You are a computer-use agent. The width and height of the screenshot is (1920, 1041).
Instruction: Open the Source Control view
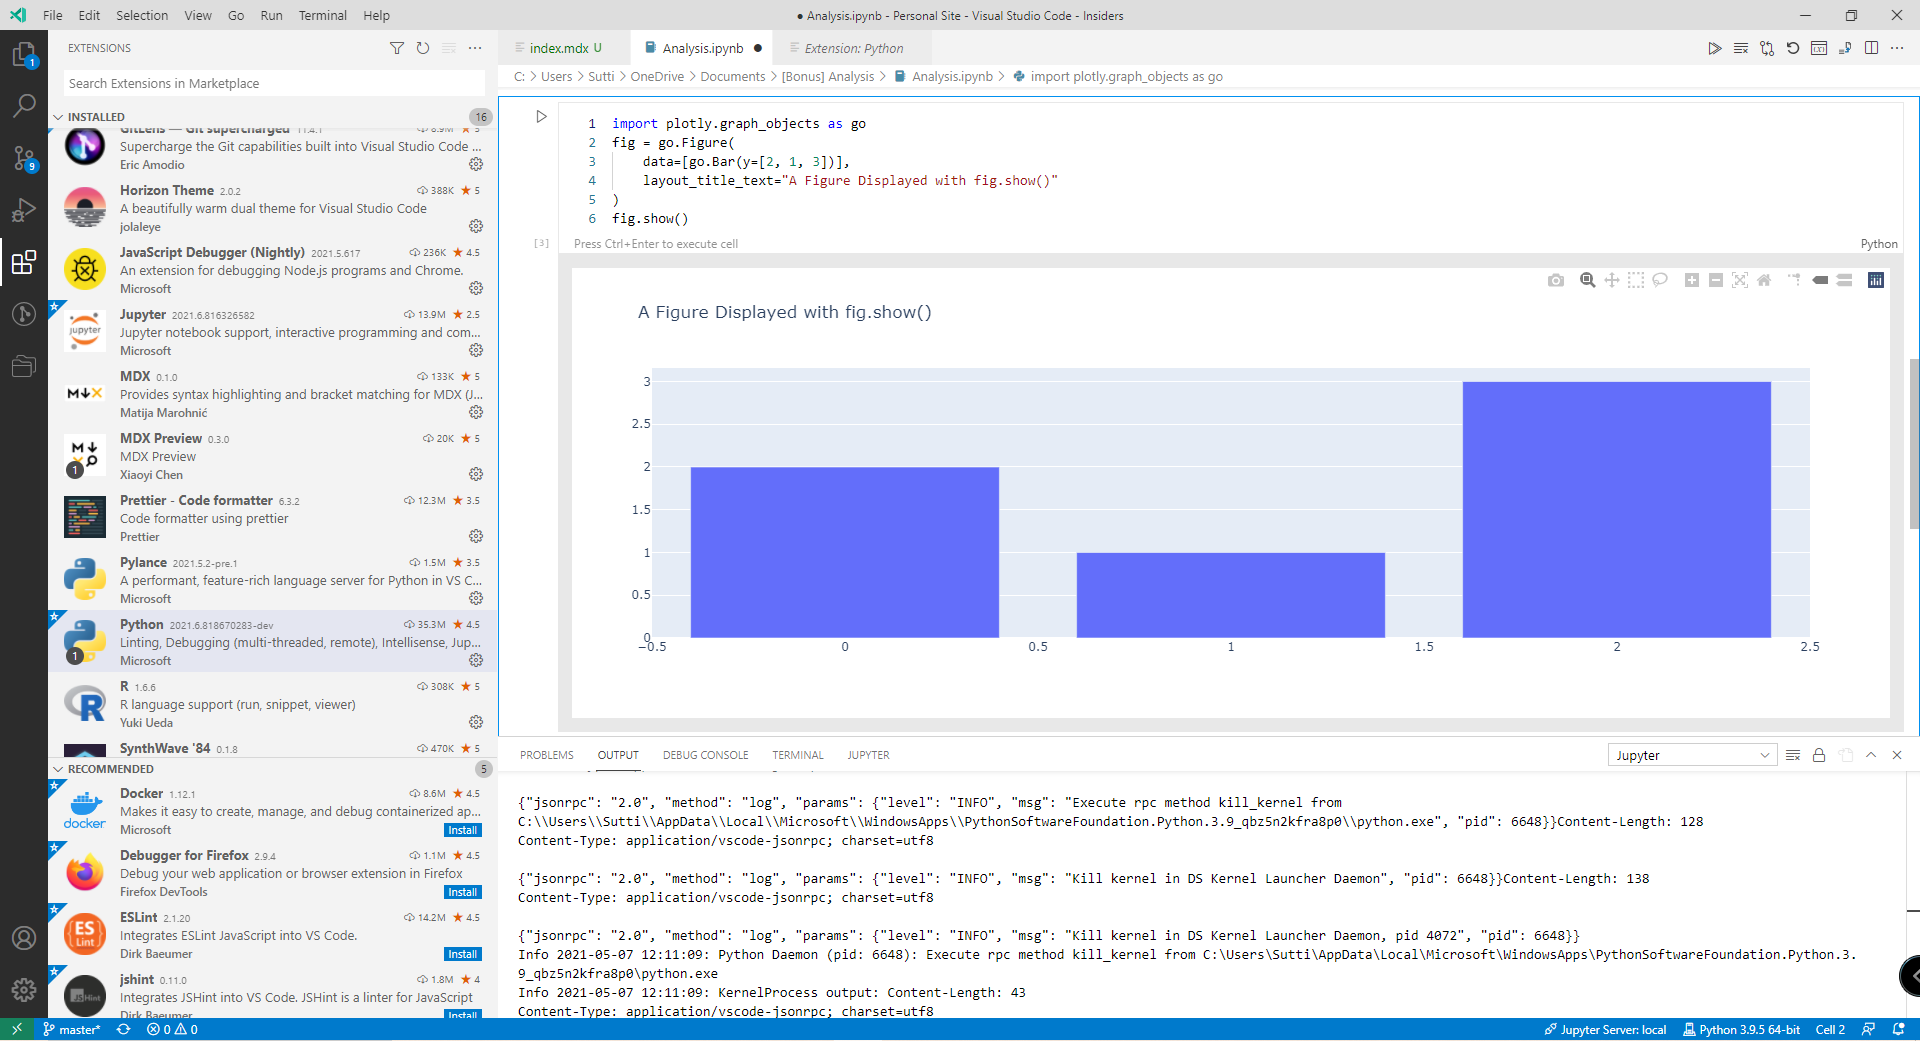(x=24, y=158)
